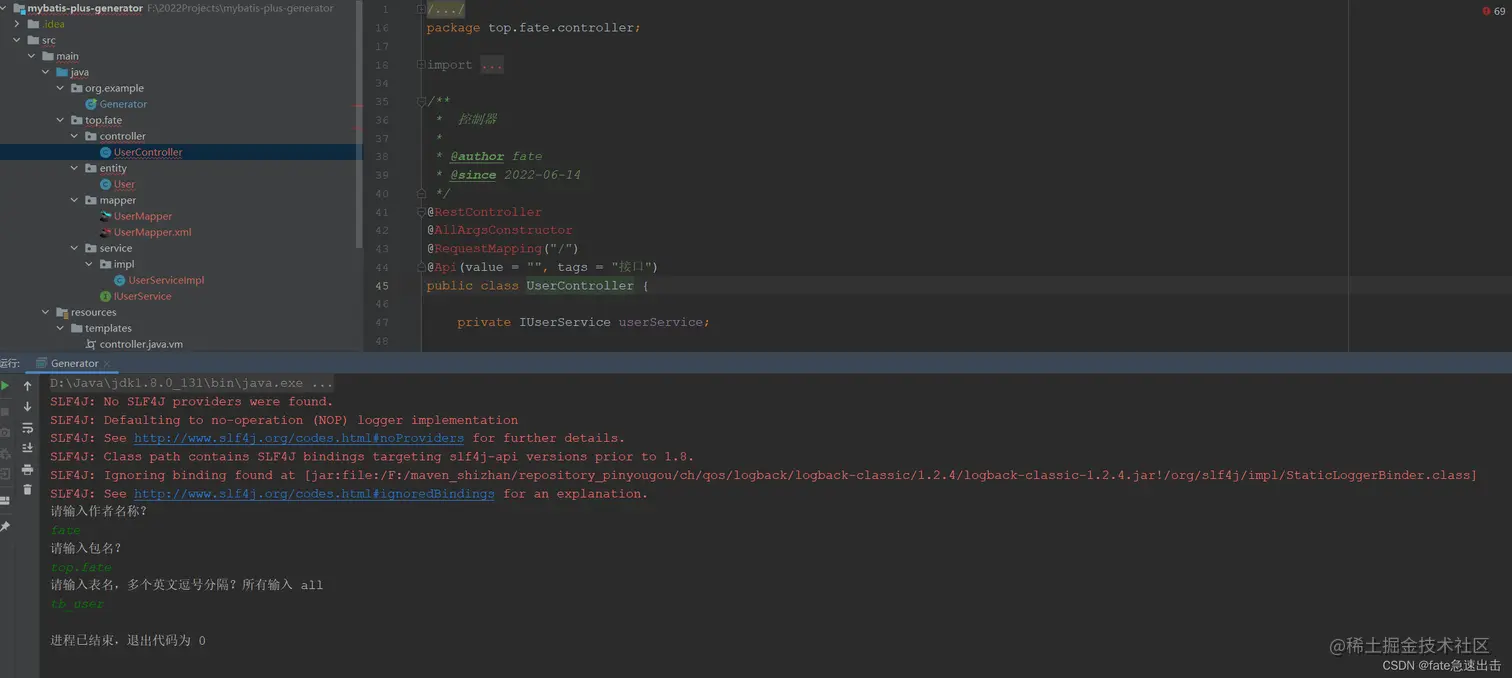This screenshot has width=1512, height=678.
Task: Expand the .idea folder
Action: point(18,24)
